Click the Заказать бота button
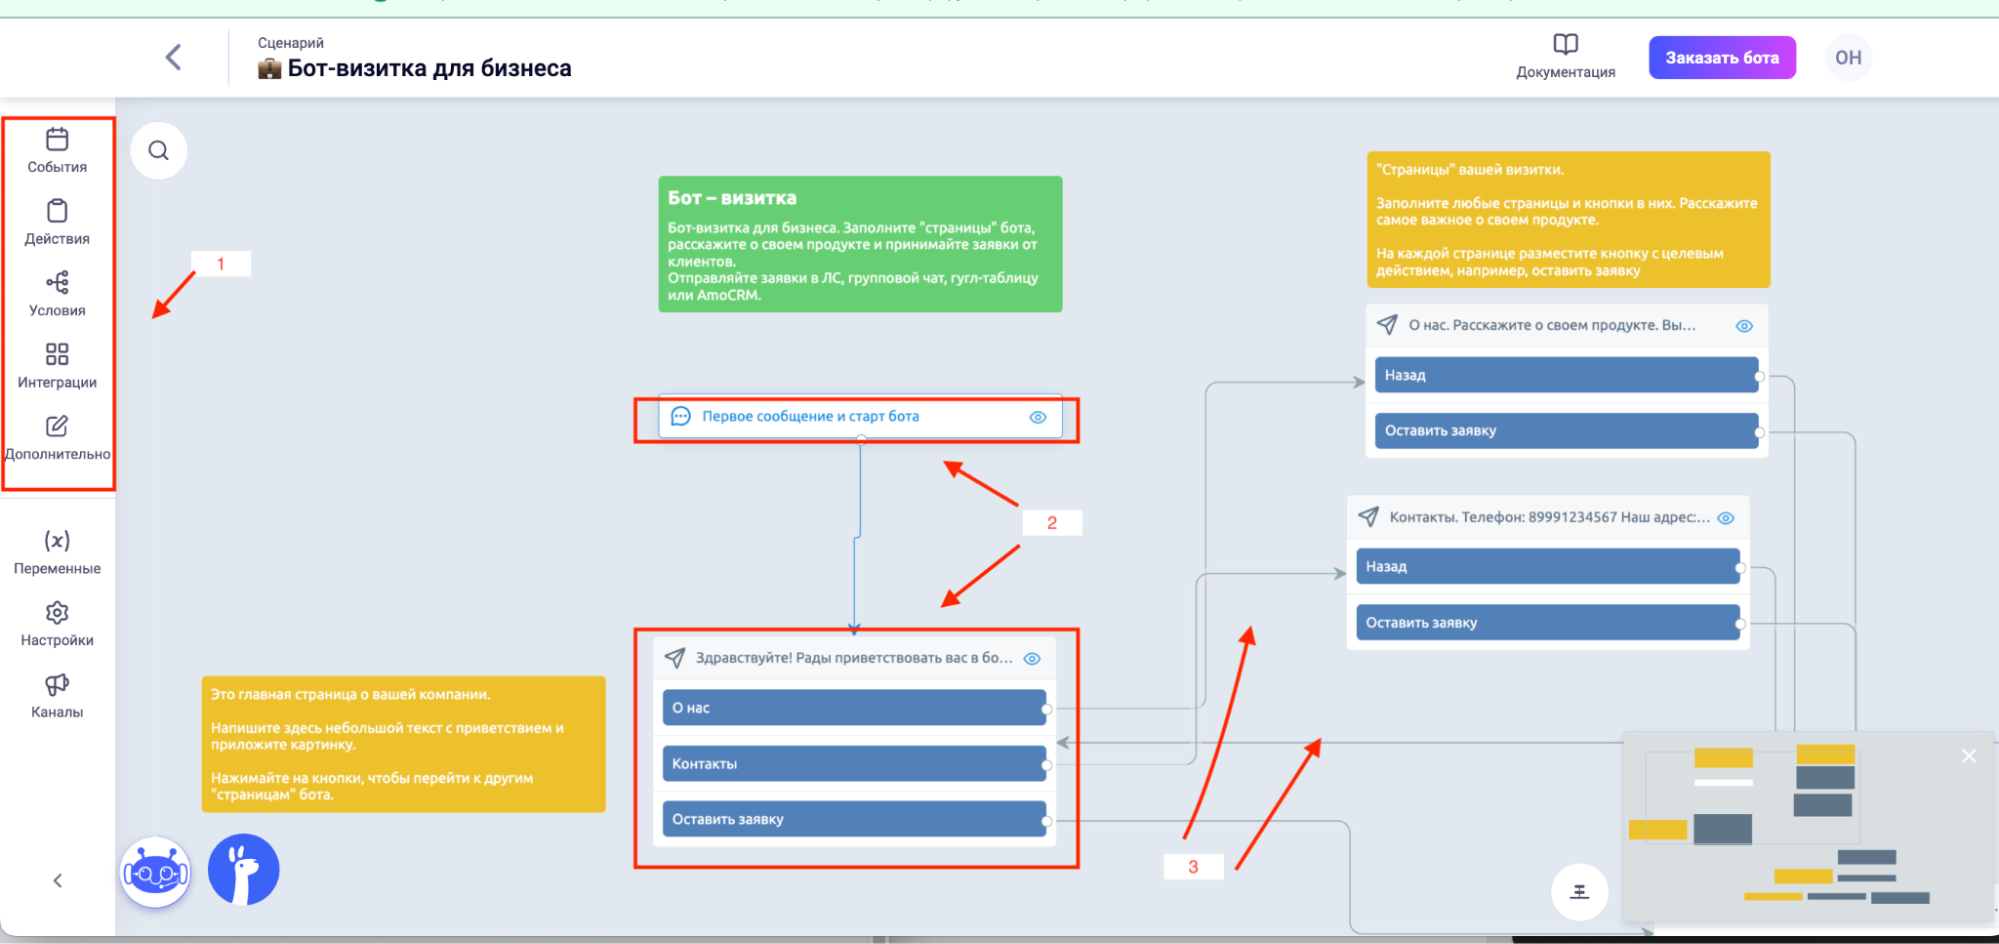This screenshot has width=1999, height=944. coord(1721,58)
